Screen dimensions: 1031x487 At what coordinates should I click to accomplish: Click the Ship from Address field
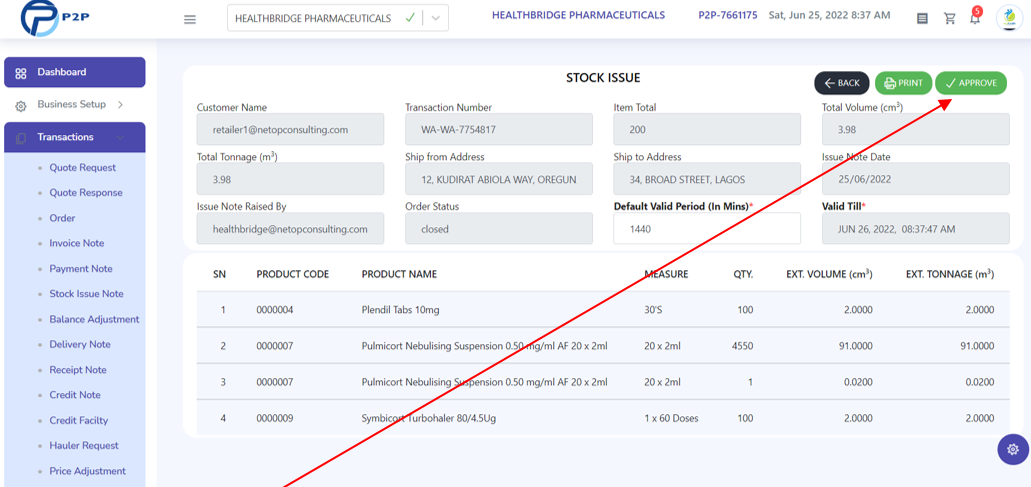(x=498, y=179)
